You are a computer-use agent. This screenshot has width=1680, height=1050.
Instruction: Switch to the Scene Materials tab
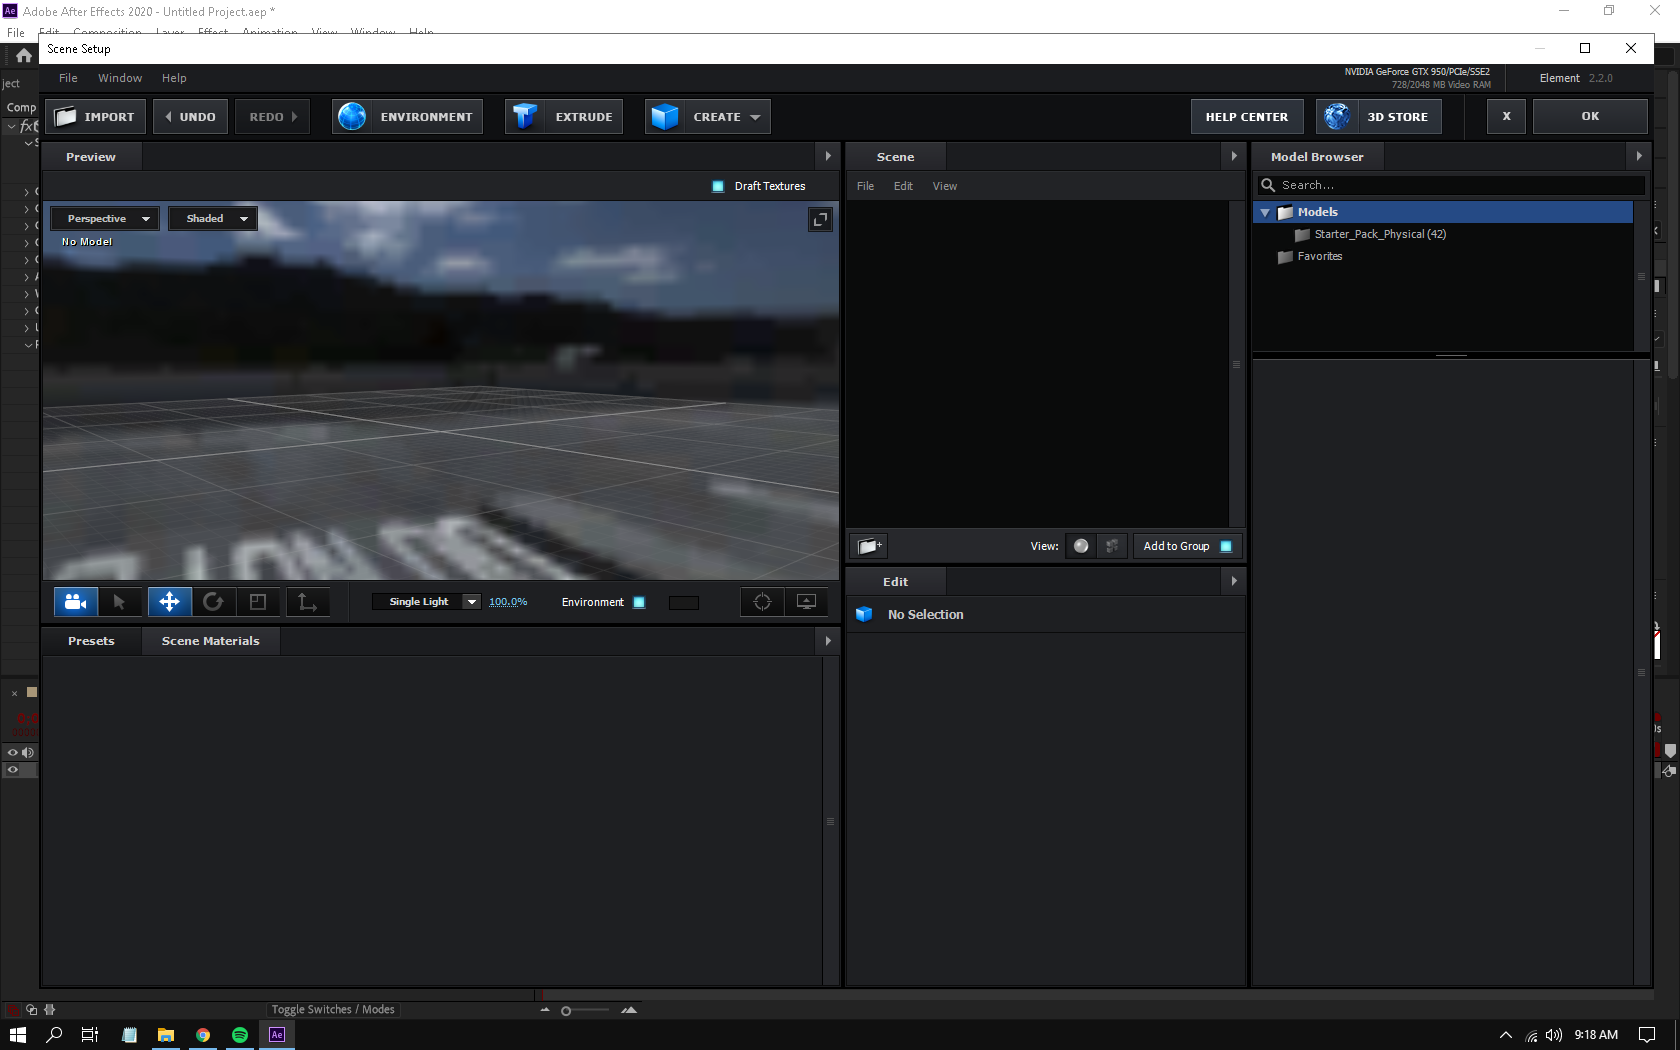[210, 641]
